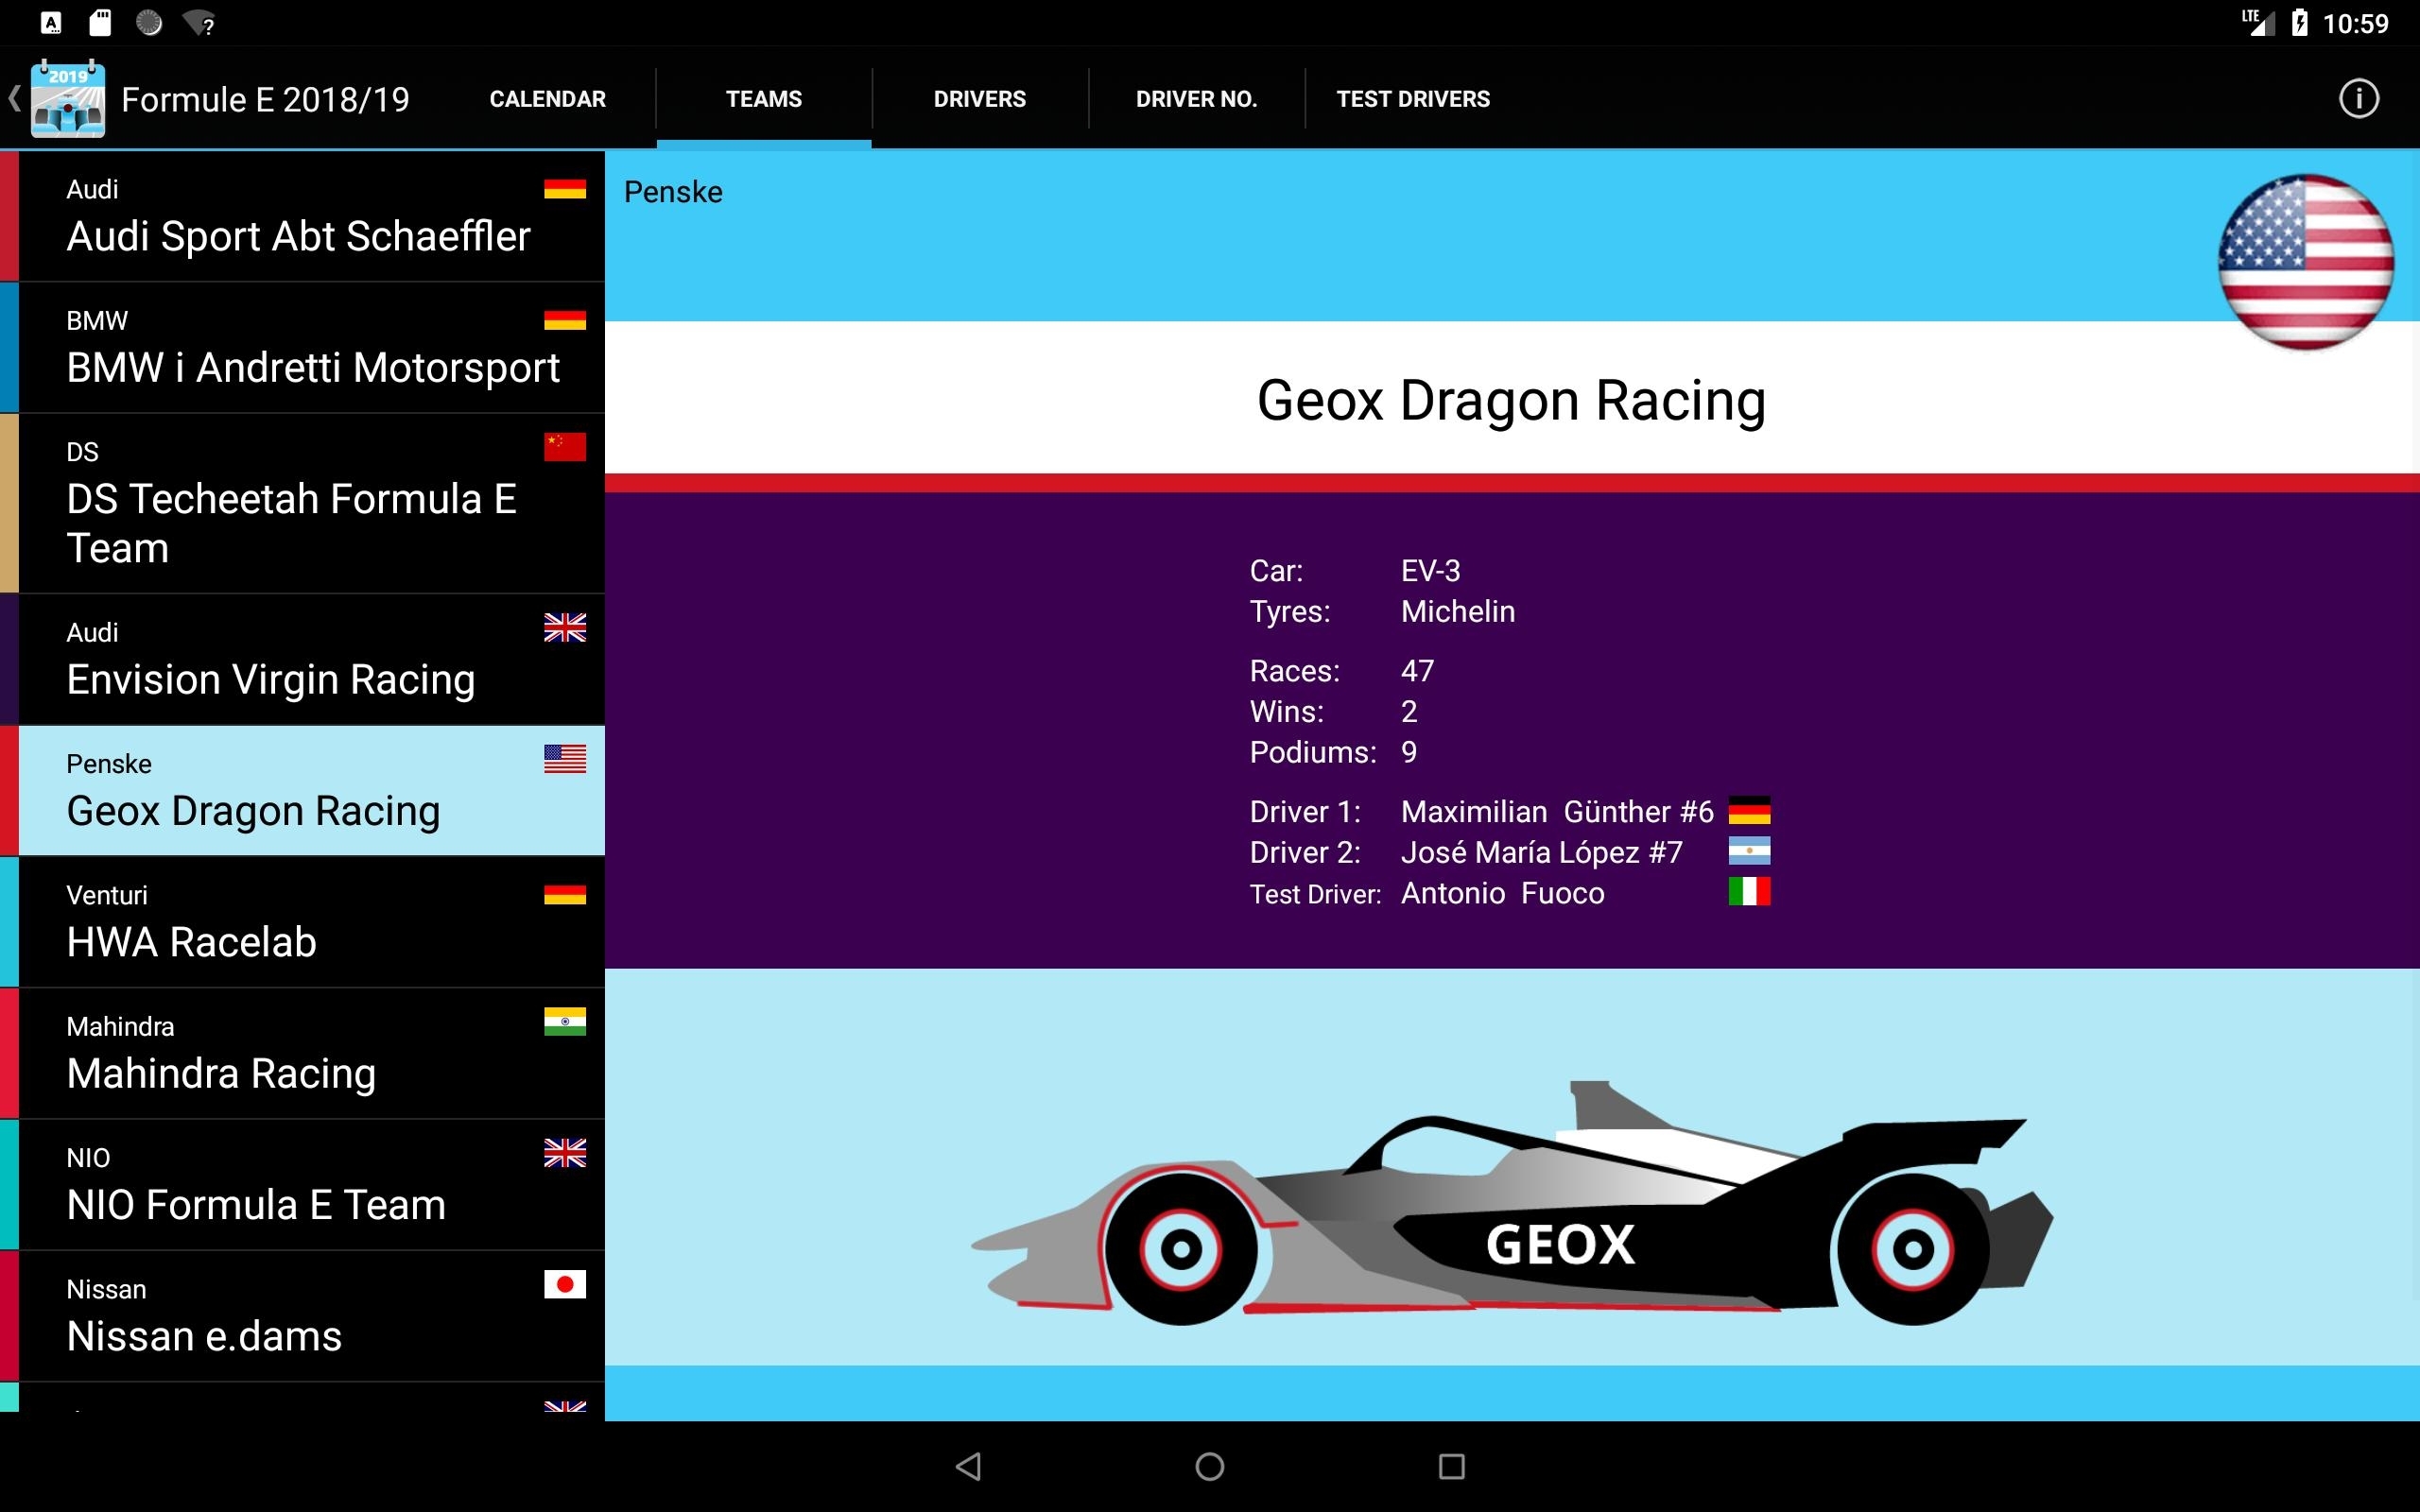Viewport: 2420px width, 1512px height.
Task: Tap USA flag on Geox Dragon Racing row
Action: (565, 759)
